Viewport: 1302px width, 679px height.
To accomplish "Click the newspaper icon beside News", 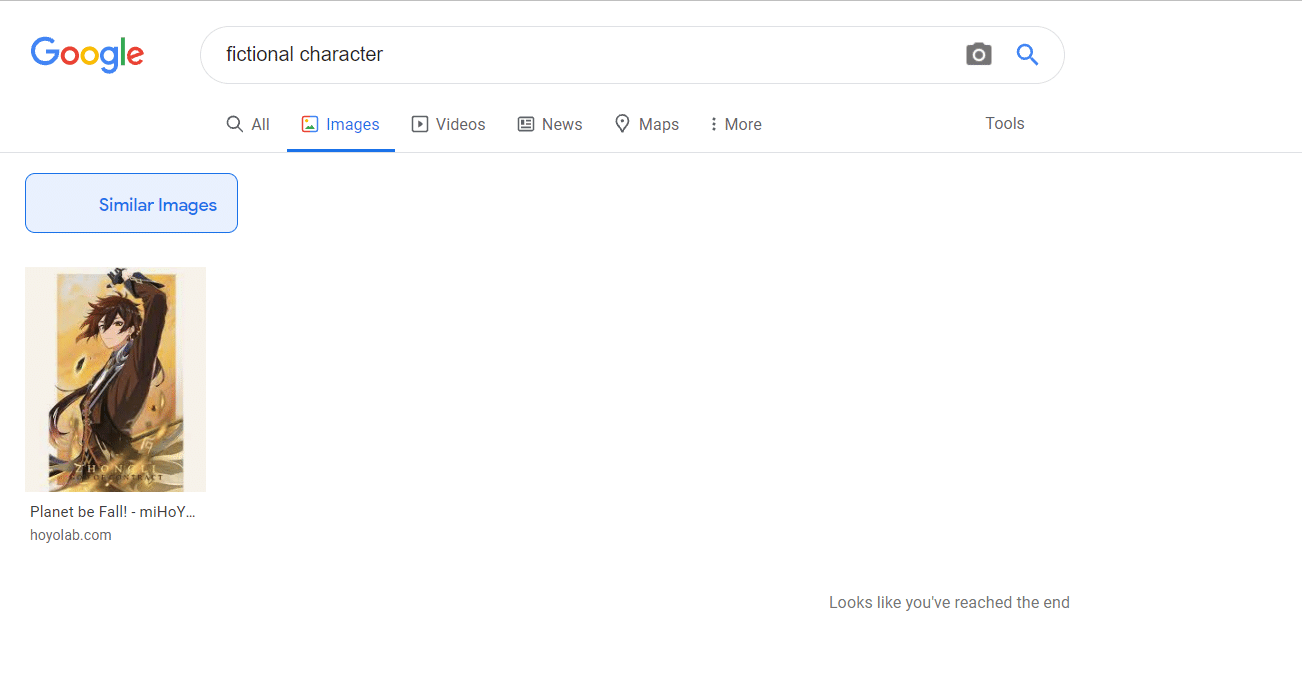I will [x=526, y=124].
